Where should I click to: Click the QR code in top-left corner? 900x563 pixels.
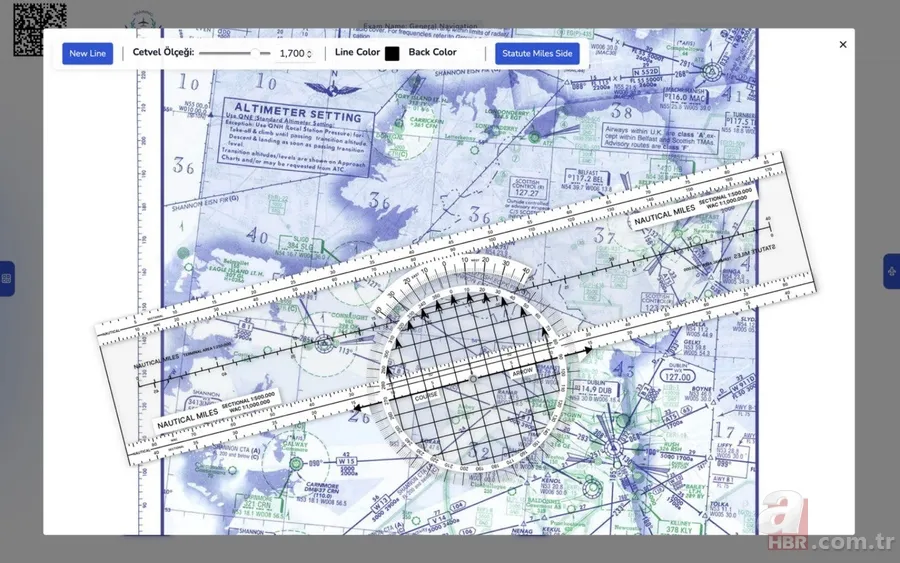coord(40,28)
